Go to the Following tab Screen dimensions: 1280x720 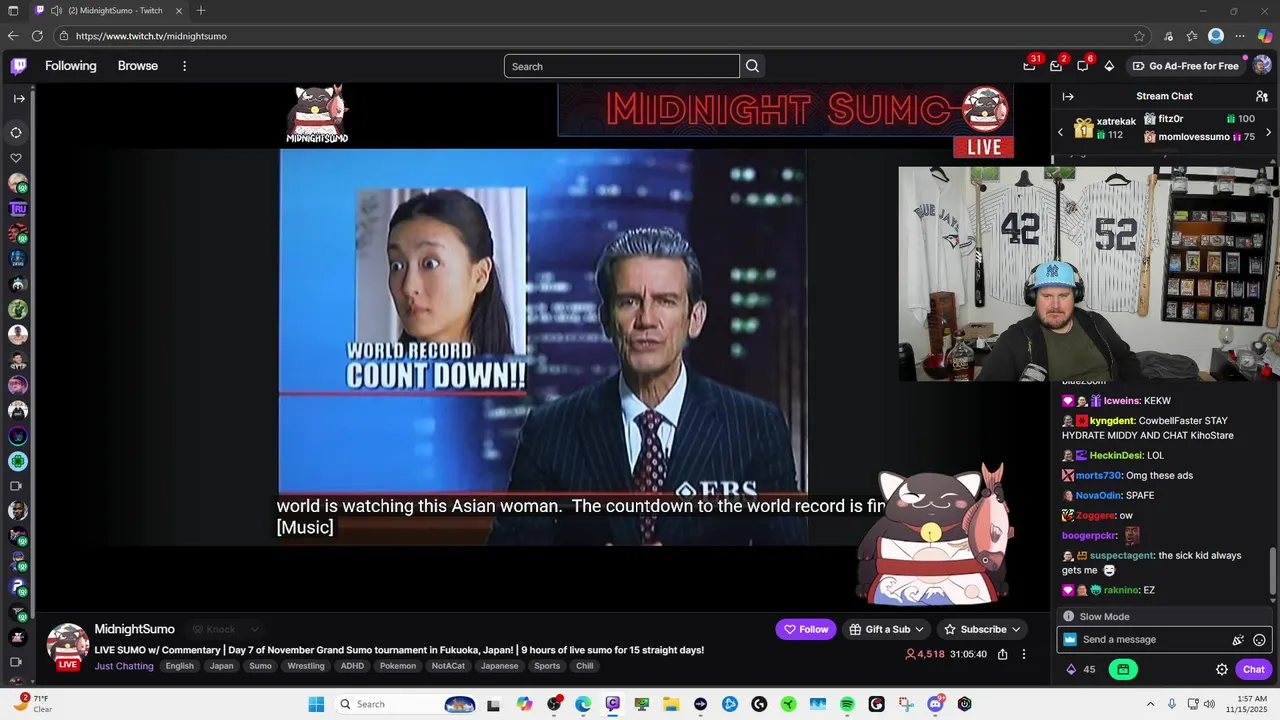click(70, 66)
